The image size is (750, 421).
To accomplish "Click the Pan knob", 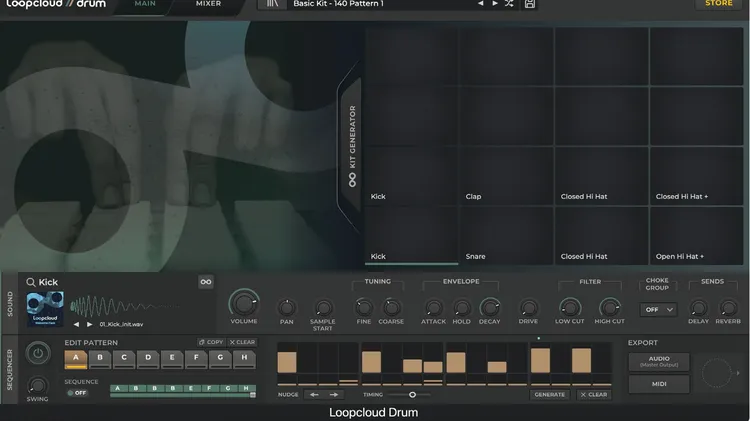I will [x=287, y=308].
